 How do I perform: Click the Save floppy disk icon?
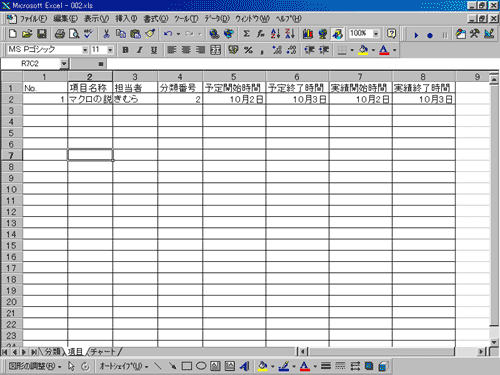click(x=42, y=34)
